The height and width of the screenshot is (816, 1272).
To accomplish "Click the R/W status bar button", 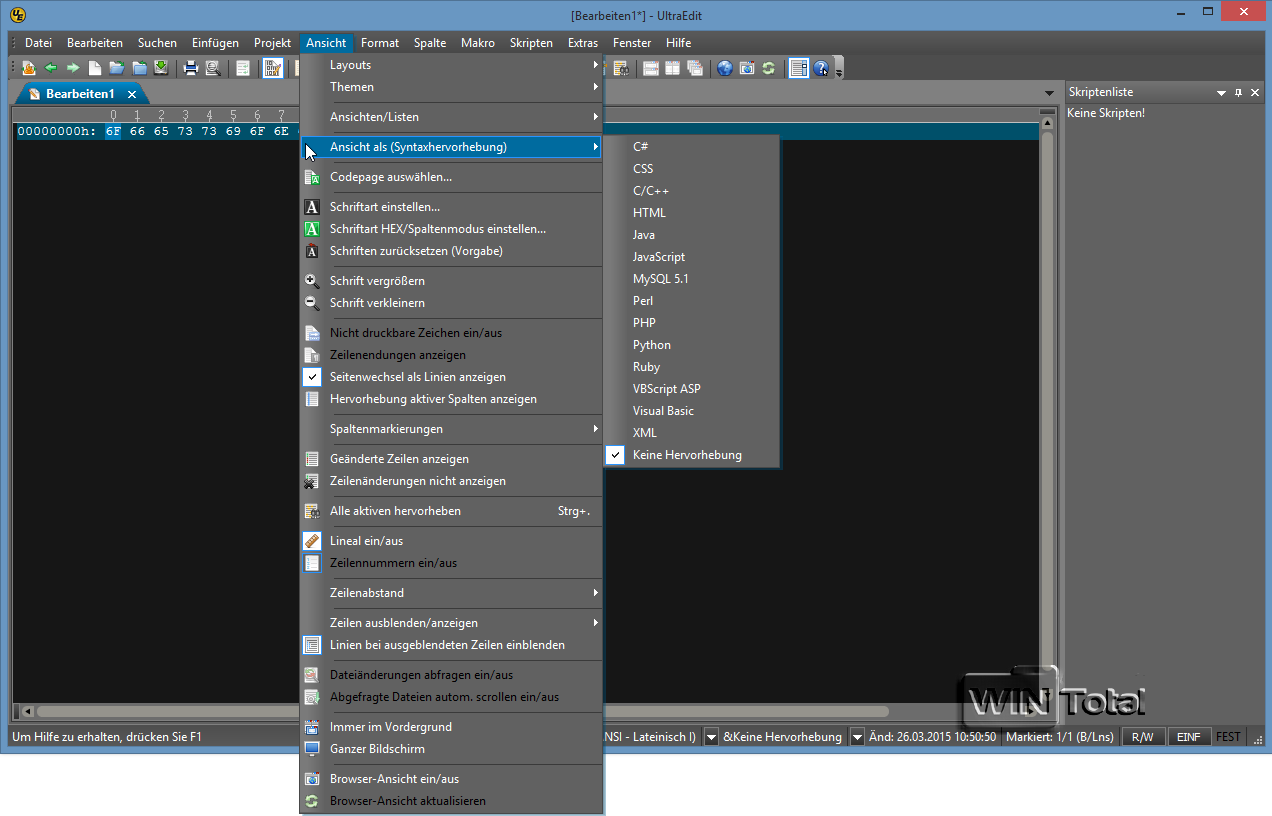I will click(1143, 737).
